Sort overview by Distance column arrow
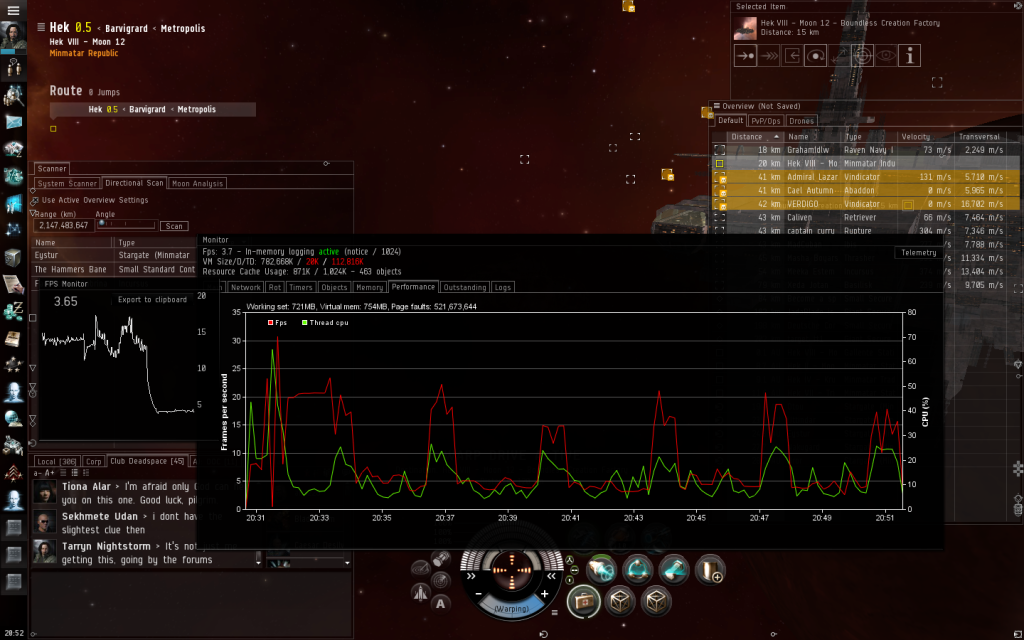1024x640 pixels. pyautogui.click(x=776, y=136)
